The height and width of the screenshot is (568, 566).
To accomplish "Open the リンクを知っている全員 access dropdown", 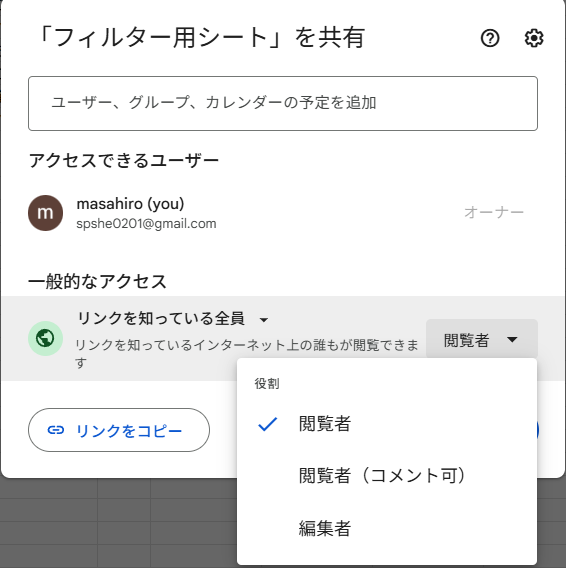I will (173, 319).
